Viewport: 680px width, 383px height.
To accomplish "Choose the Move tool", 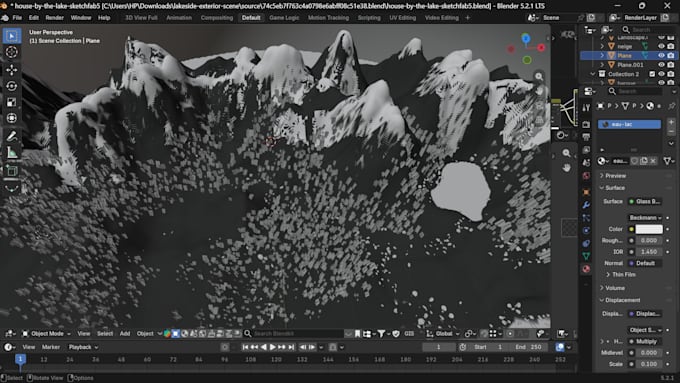I will click(x=12, y=70).
